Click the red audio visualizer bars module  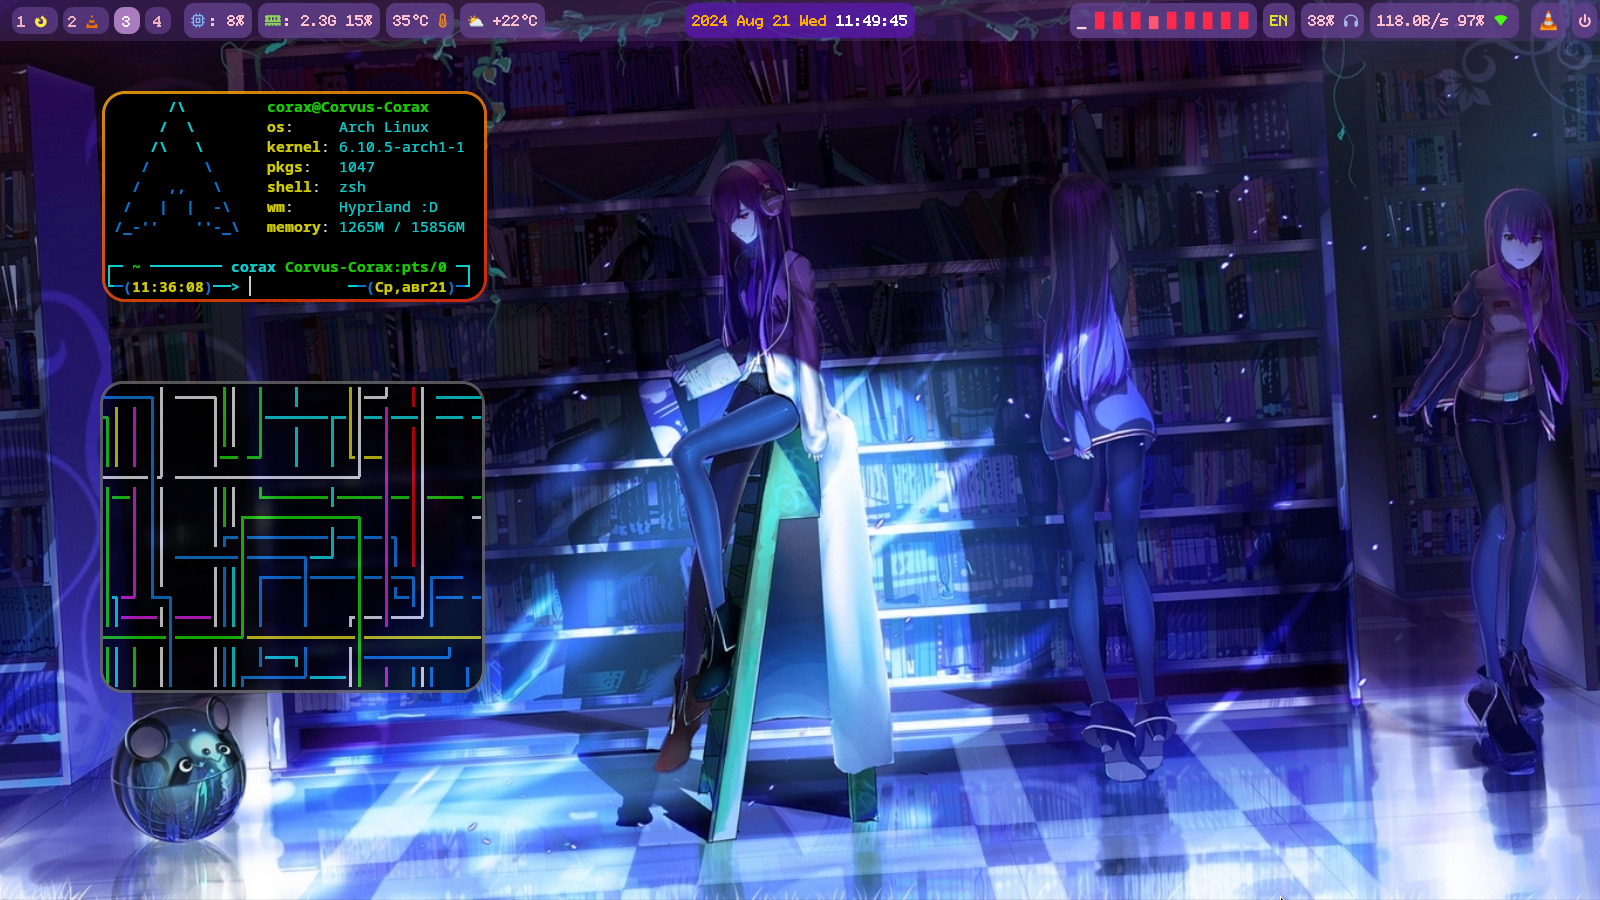[x=1163, y=21]
